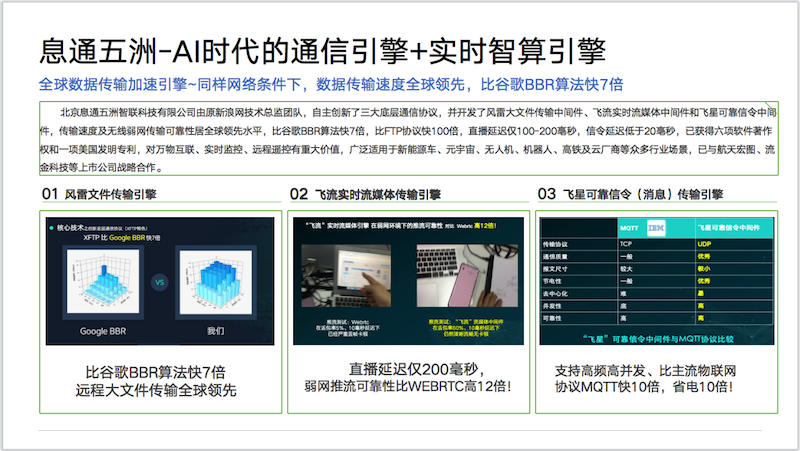This screenshot has height=451, width=800.
Task: Click the 较大 cell in the 报文尺寸 row
Action: [x=627, y=269]
